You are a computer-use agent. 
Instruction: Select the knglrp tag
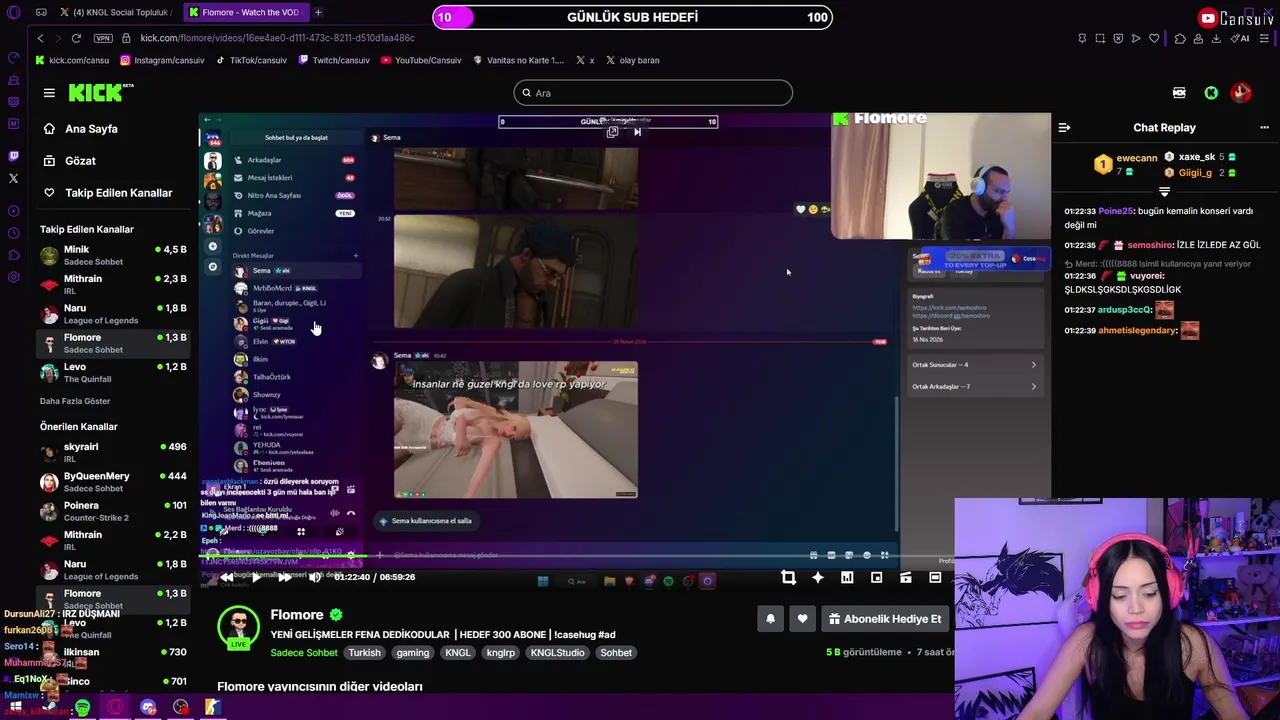point(500,653)
